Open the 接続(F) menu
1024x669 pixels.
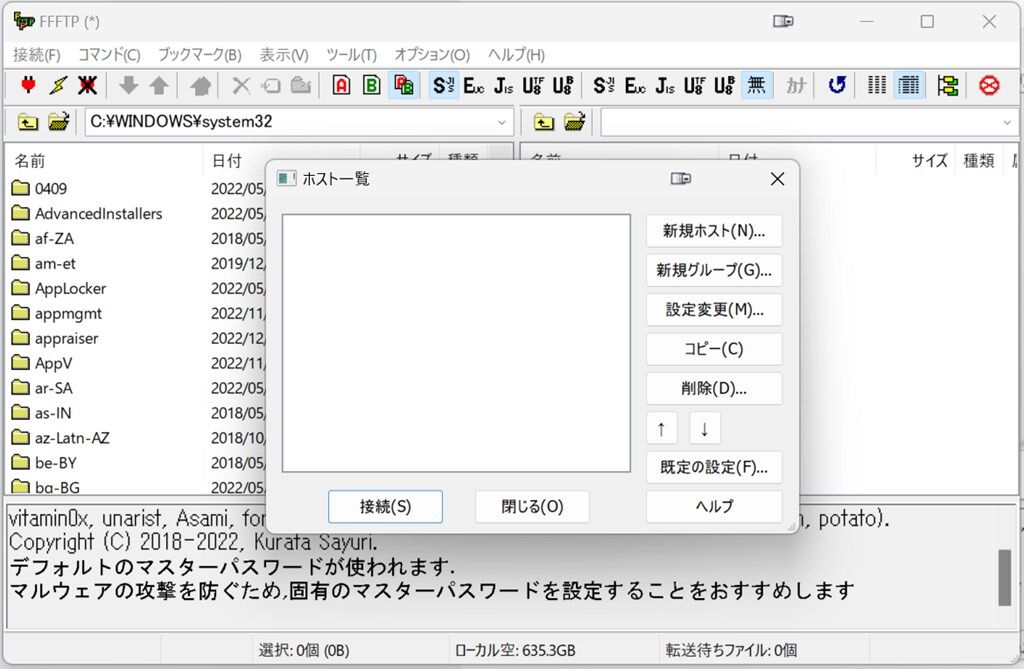tap(37, 55)
